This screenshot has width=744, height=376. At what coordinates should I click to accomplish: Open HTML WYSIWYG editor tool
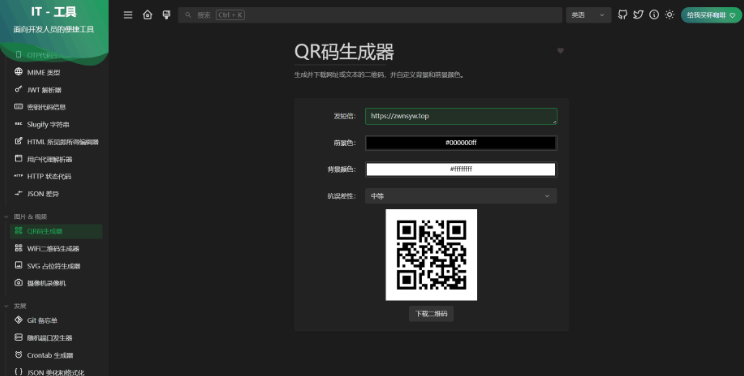click(56, 141)
